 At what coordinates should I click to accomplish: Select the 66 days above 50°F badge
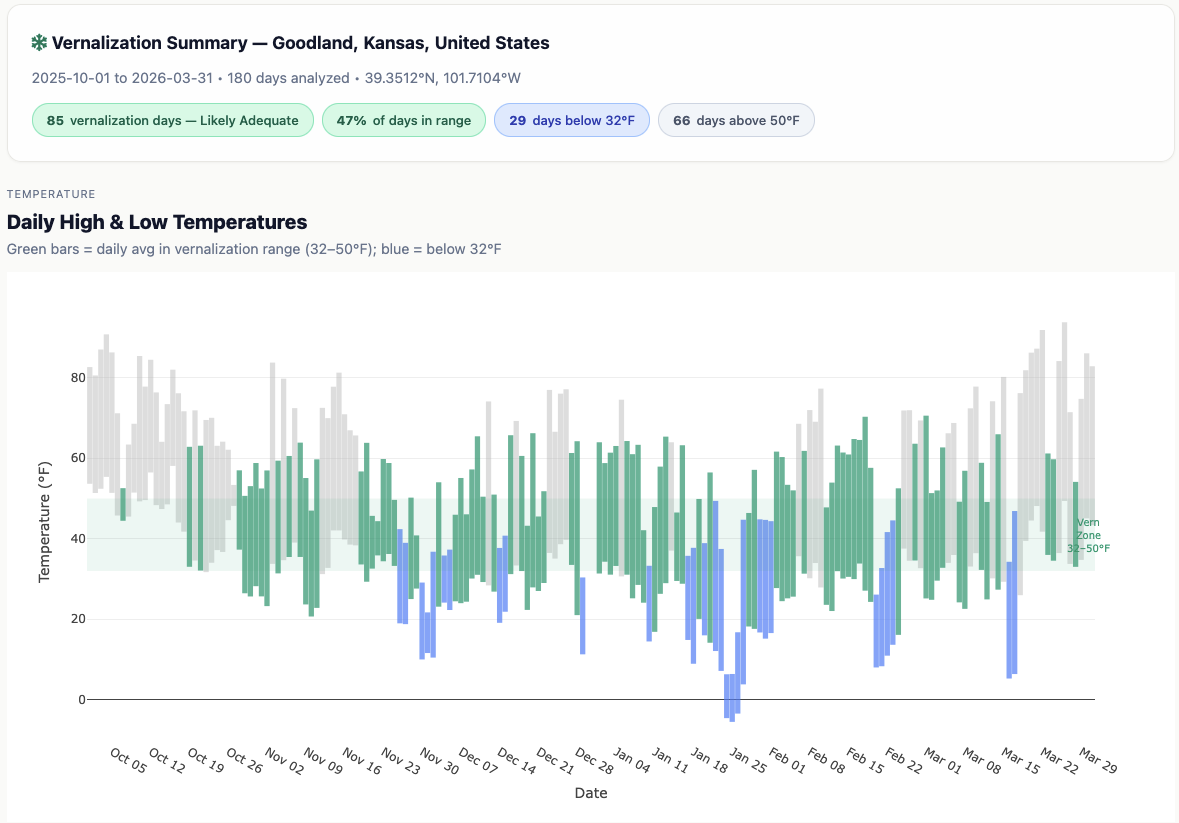click(x=736, y=120)
